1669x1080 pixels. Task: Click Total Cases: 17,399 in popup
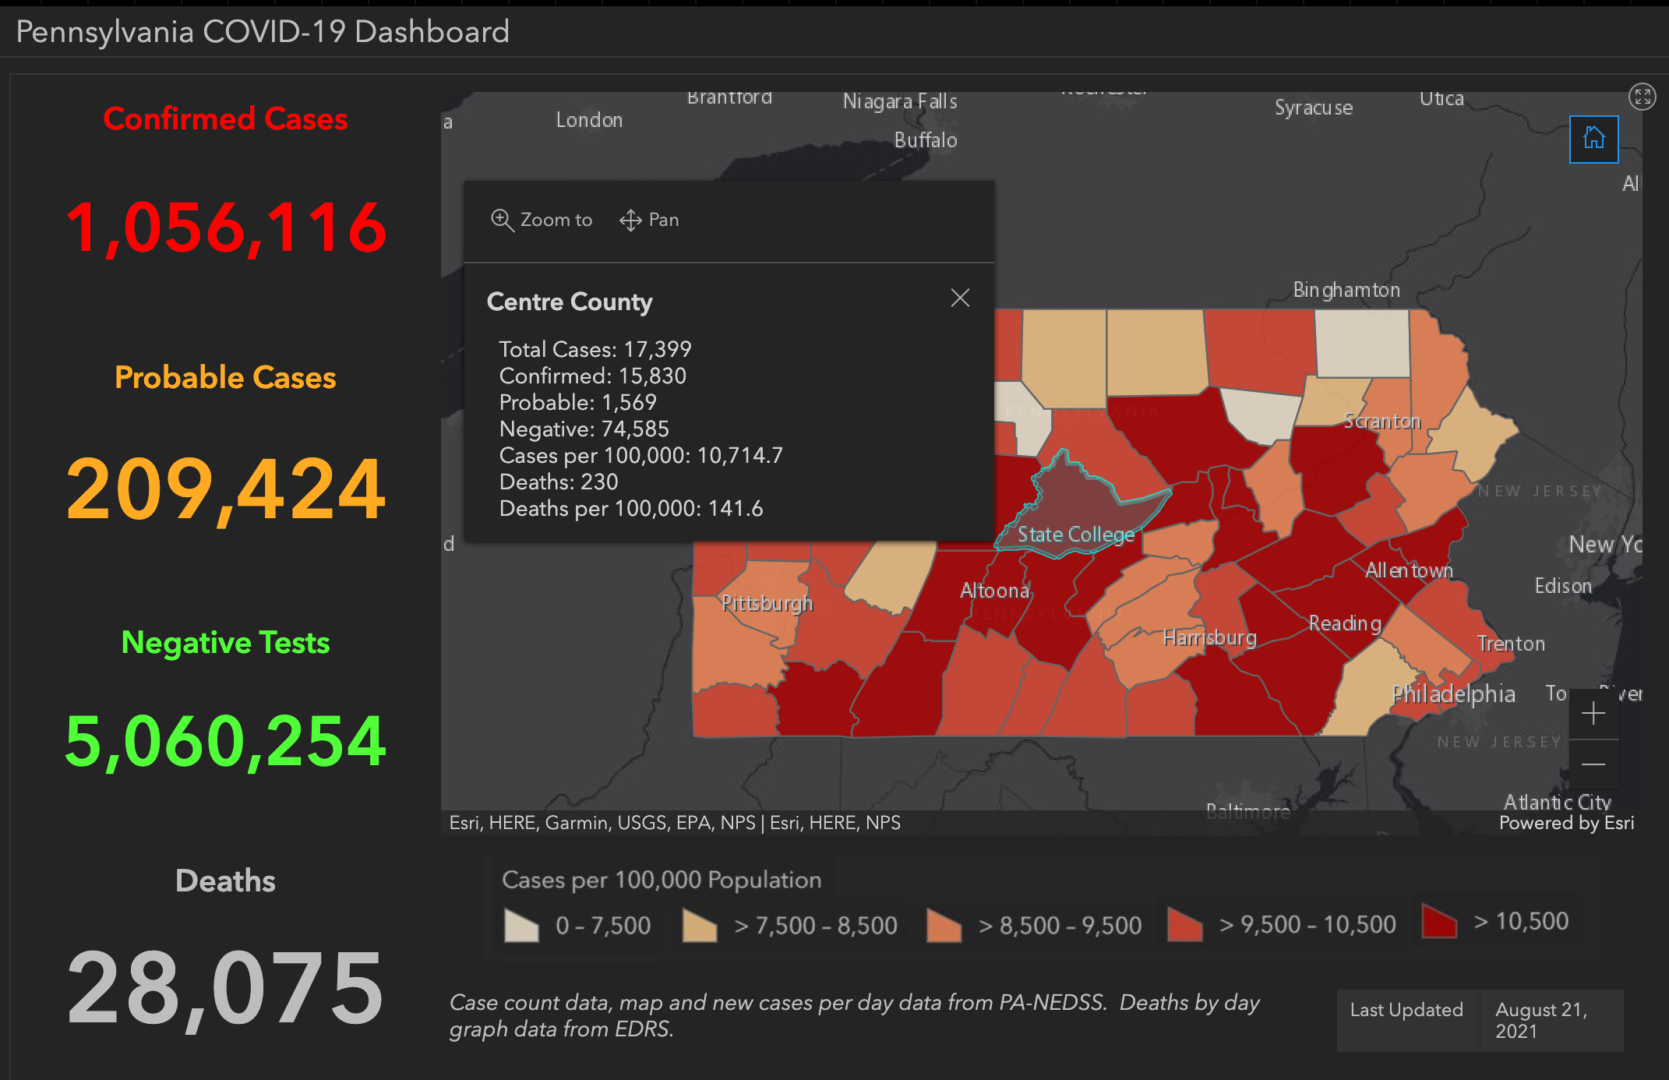595,350
